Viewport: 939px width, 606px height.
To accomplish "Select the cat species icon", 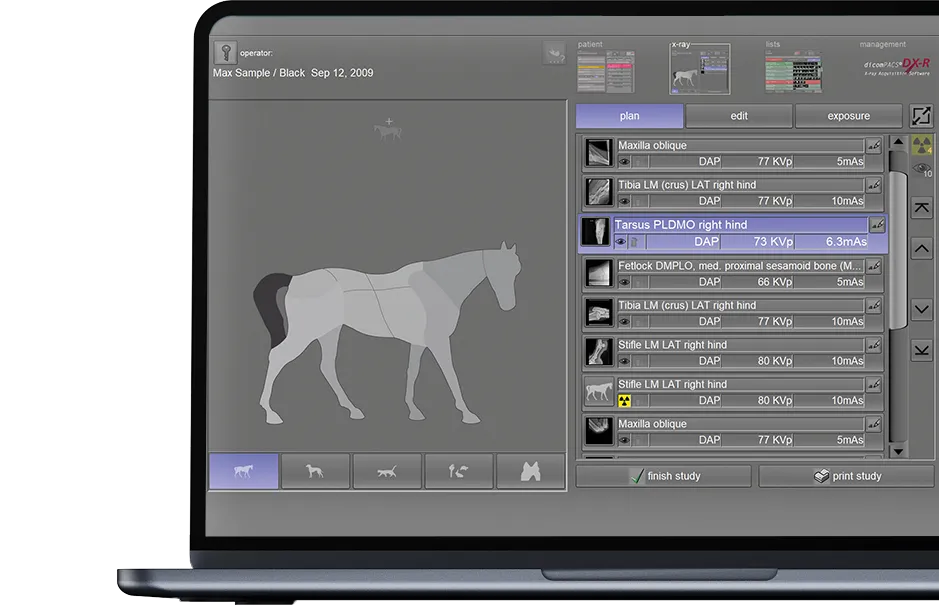I will [386, 471].
